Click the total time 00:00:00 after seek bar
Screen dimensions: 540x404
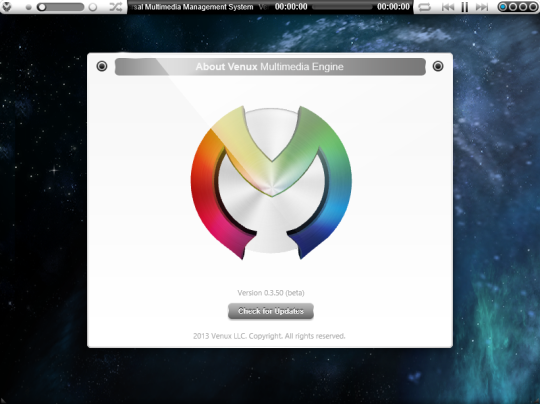point(393,7)
